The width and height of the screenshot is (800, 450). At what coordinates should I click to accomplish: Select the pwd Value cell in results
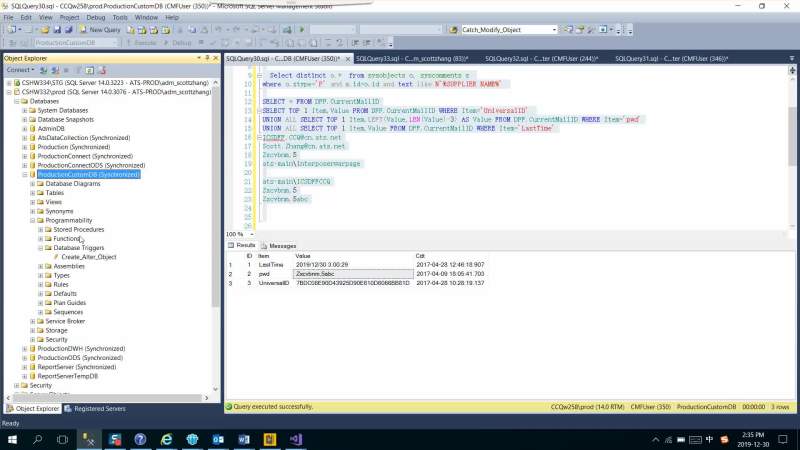click(x=350, y=273)
